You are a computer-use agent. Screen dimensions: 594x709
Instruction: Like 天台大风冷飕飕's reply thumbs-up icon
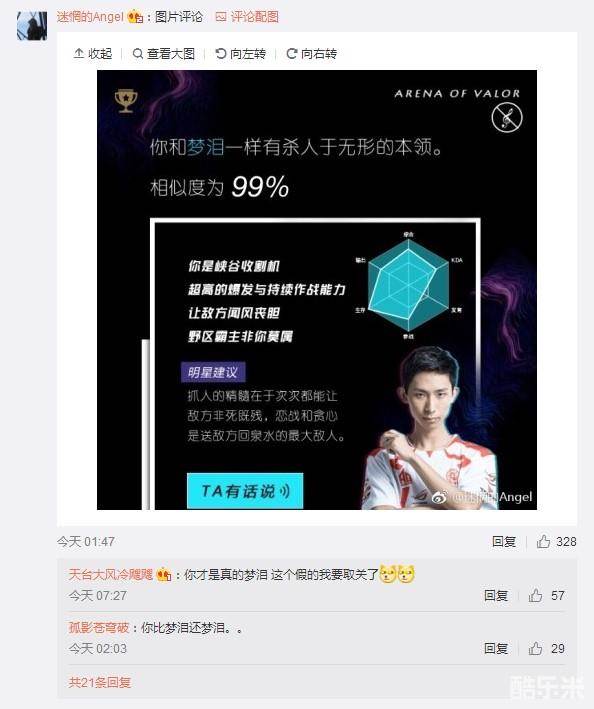tap(536, 595)
